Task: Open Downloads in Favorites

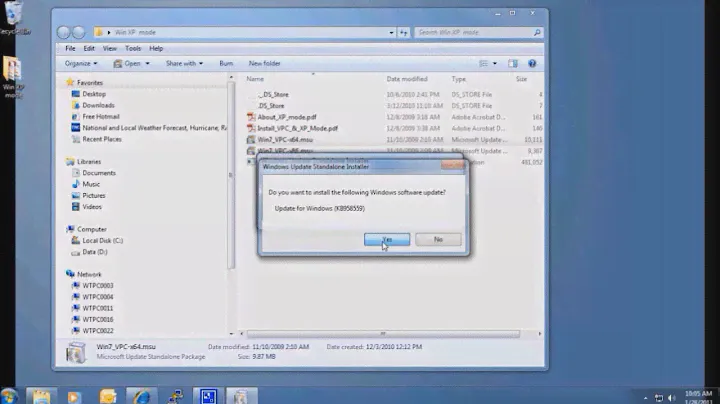Action: coord(98,105)
